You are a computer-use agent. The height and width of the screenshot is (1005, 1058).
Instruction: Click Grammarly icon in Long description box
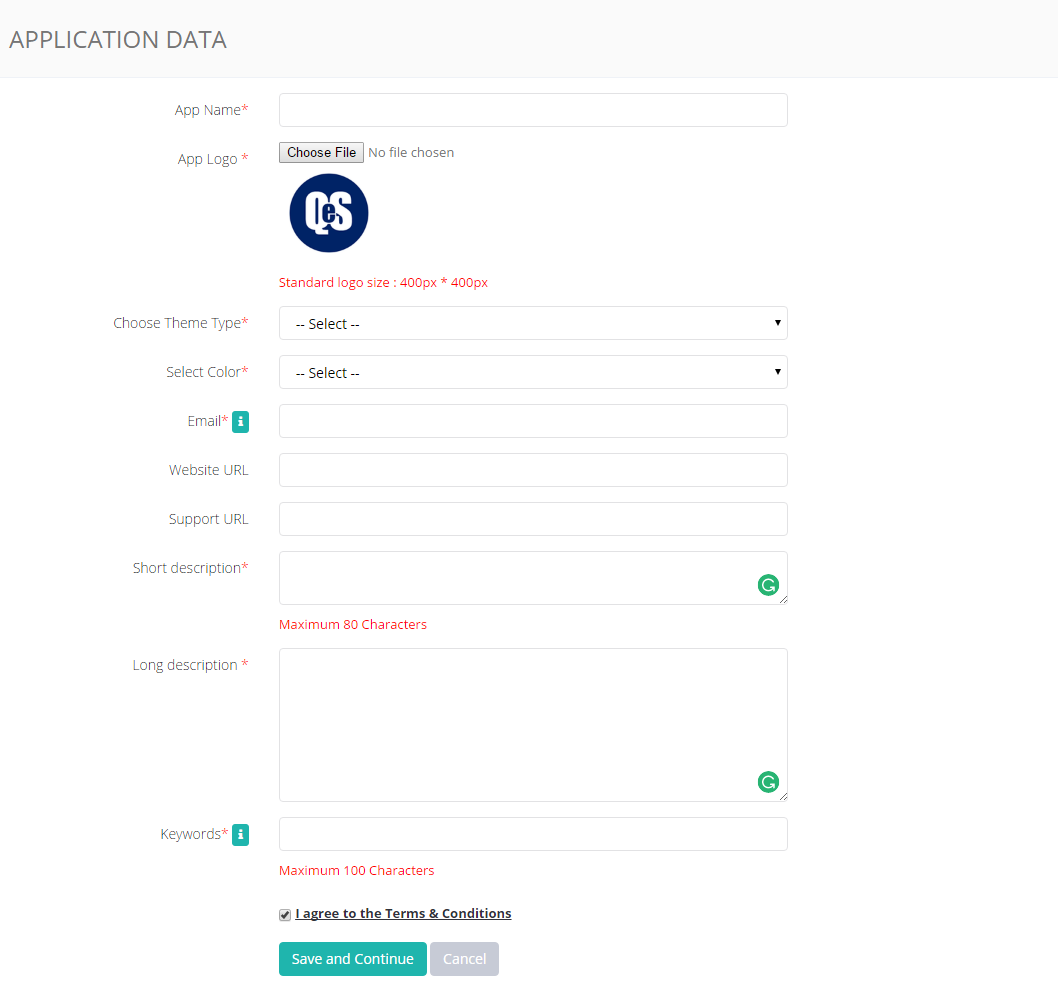(768, 782)
